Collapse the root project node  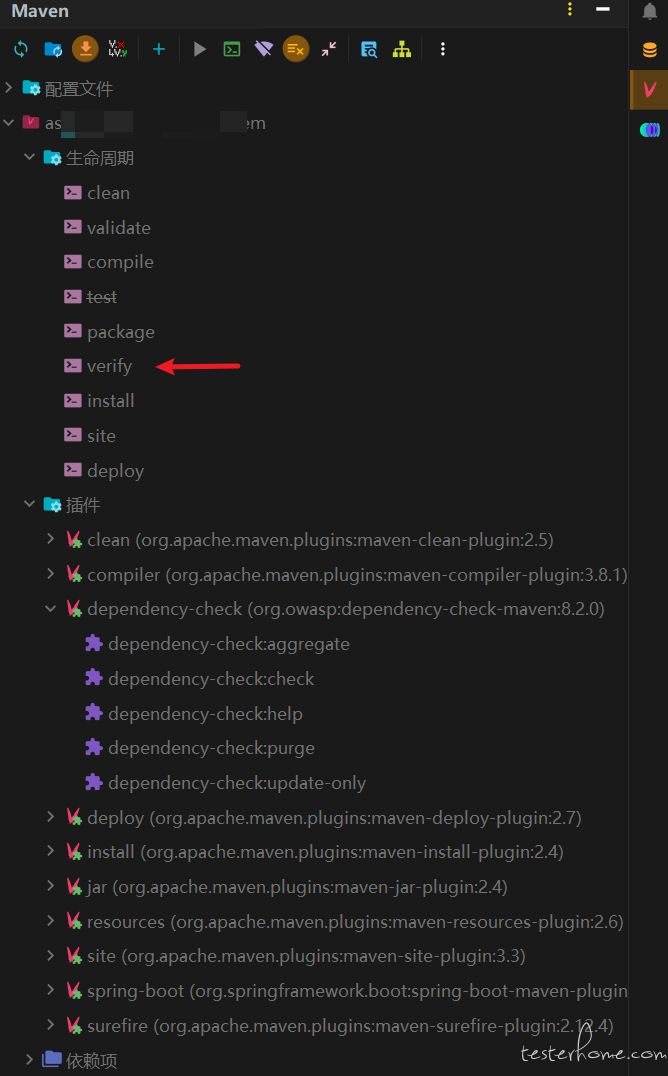[9, 123]
